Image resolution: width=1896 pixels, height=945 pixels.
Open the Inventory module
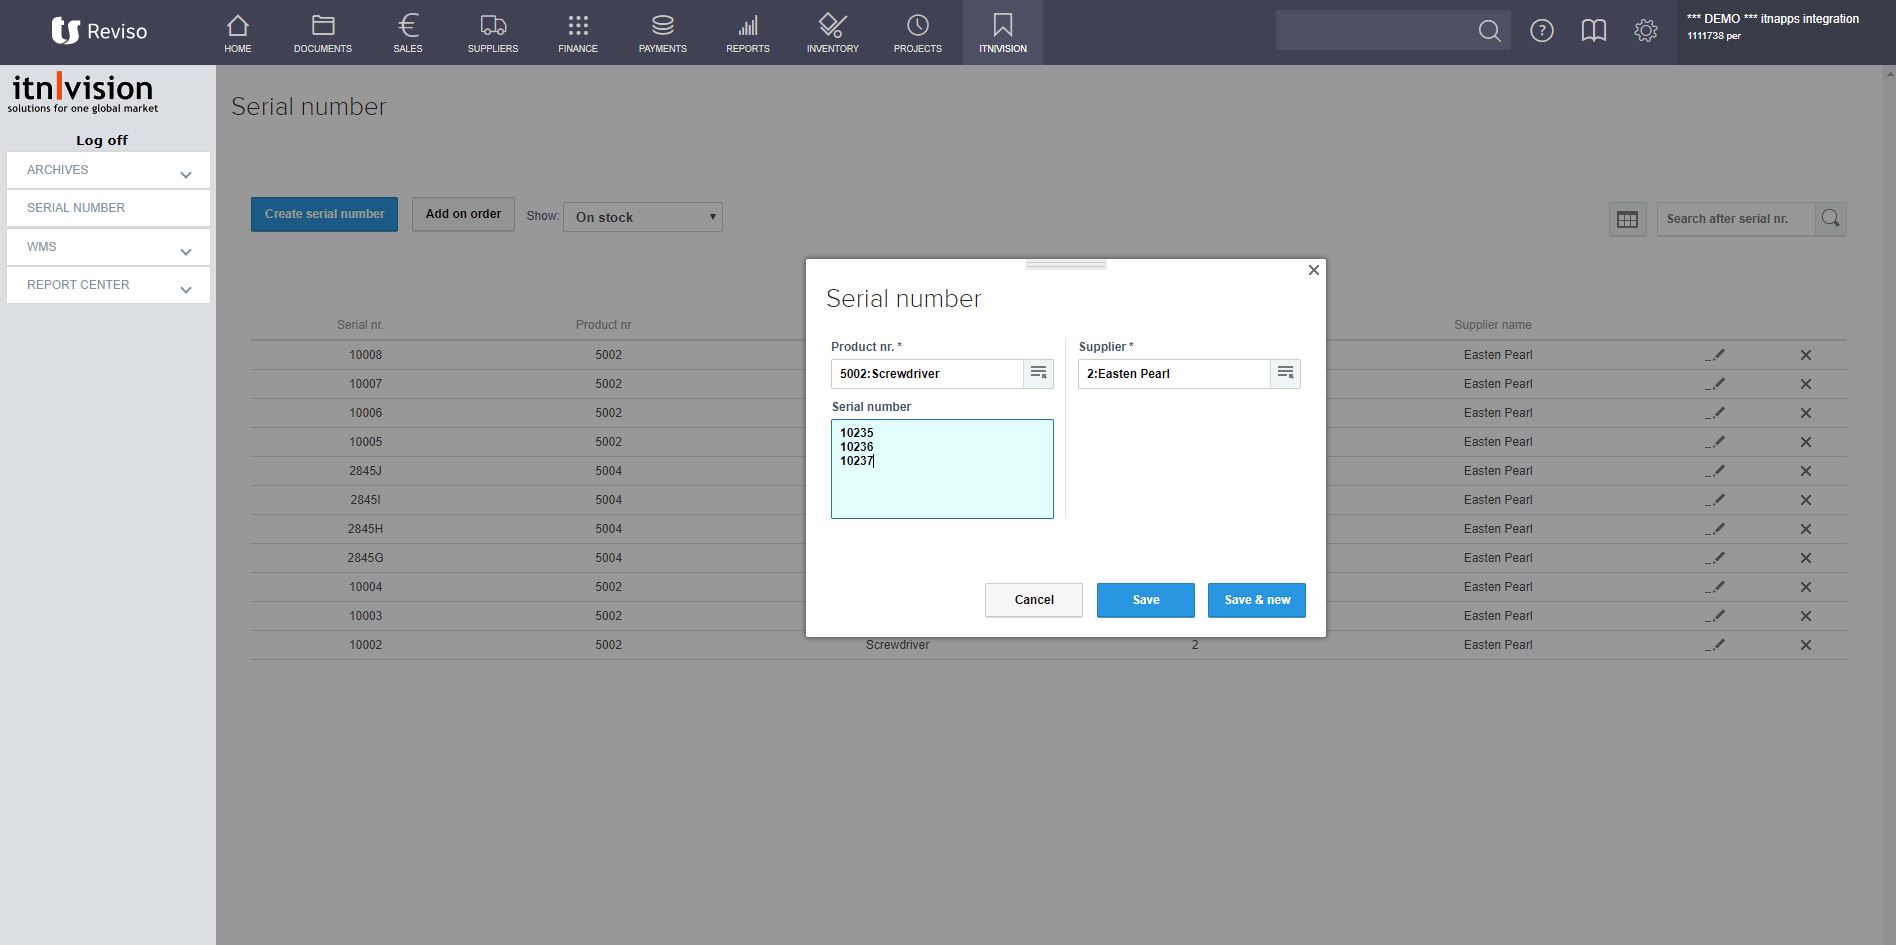click(x=832, y=33)
